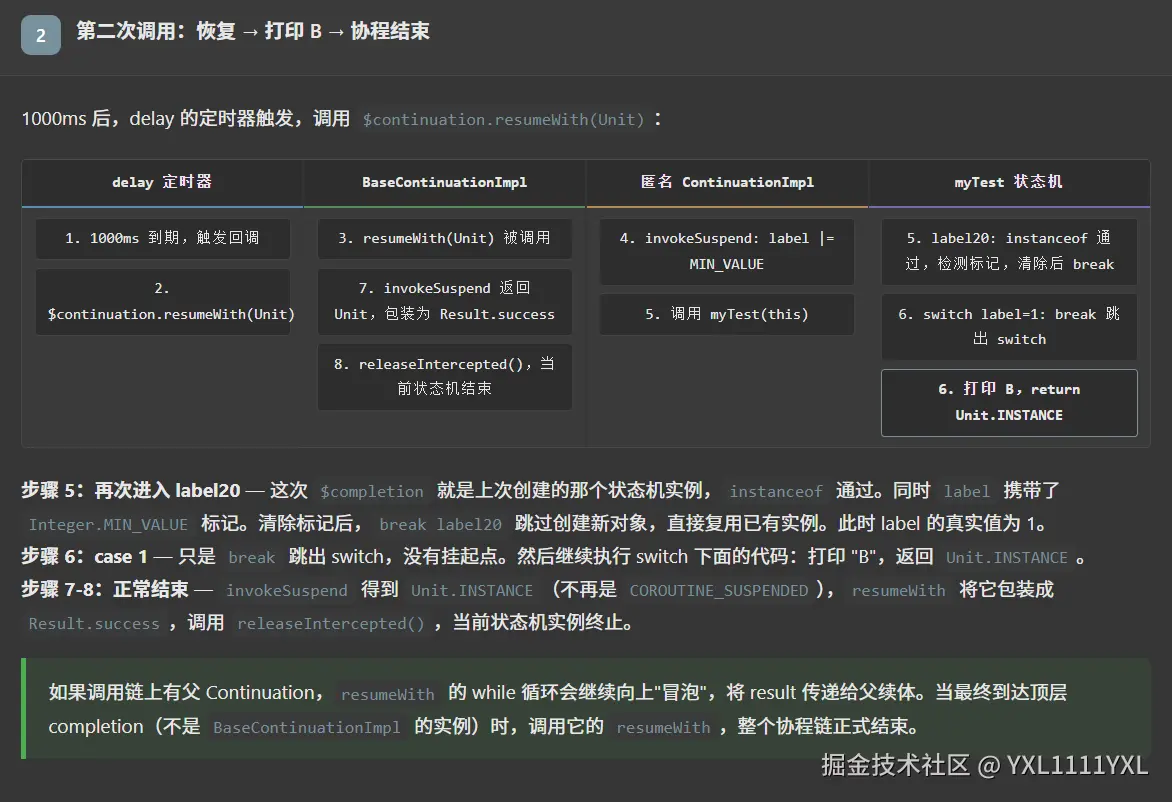Select step card 1. 1000ms 到期，触发回调
Viewport: 1172px width, 802px height.
162,238
